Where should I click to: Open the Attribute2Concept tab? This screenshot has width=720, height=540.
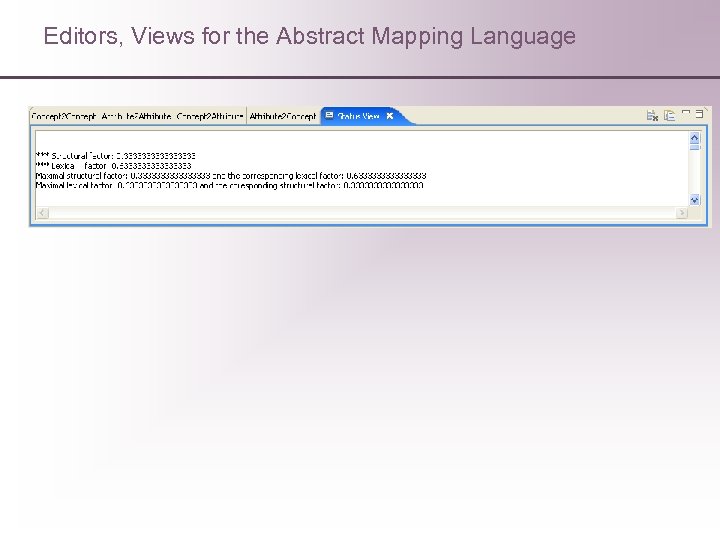(283, 116)
